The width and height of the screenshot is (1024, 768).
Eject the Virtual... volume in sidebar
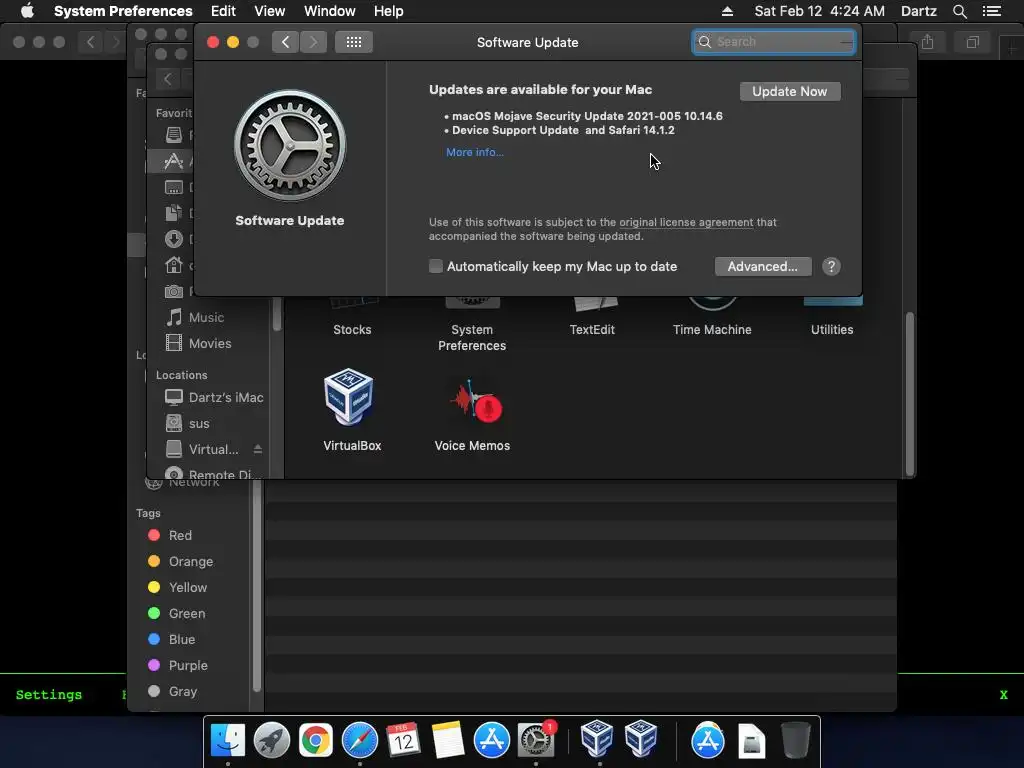pyautogui.click(x=258, y=449)
